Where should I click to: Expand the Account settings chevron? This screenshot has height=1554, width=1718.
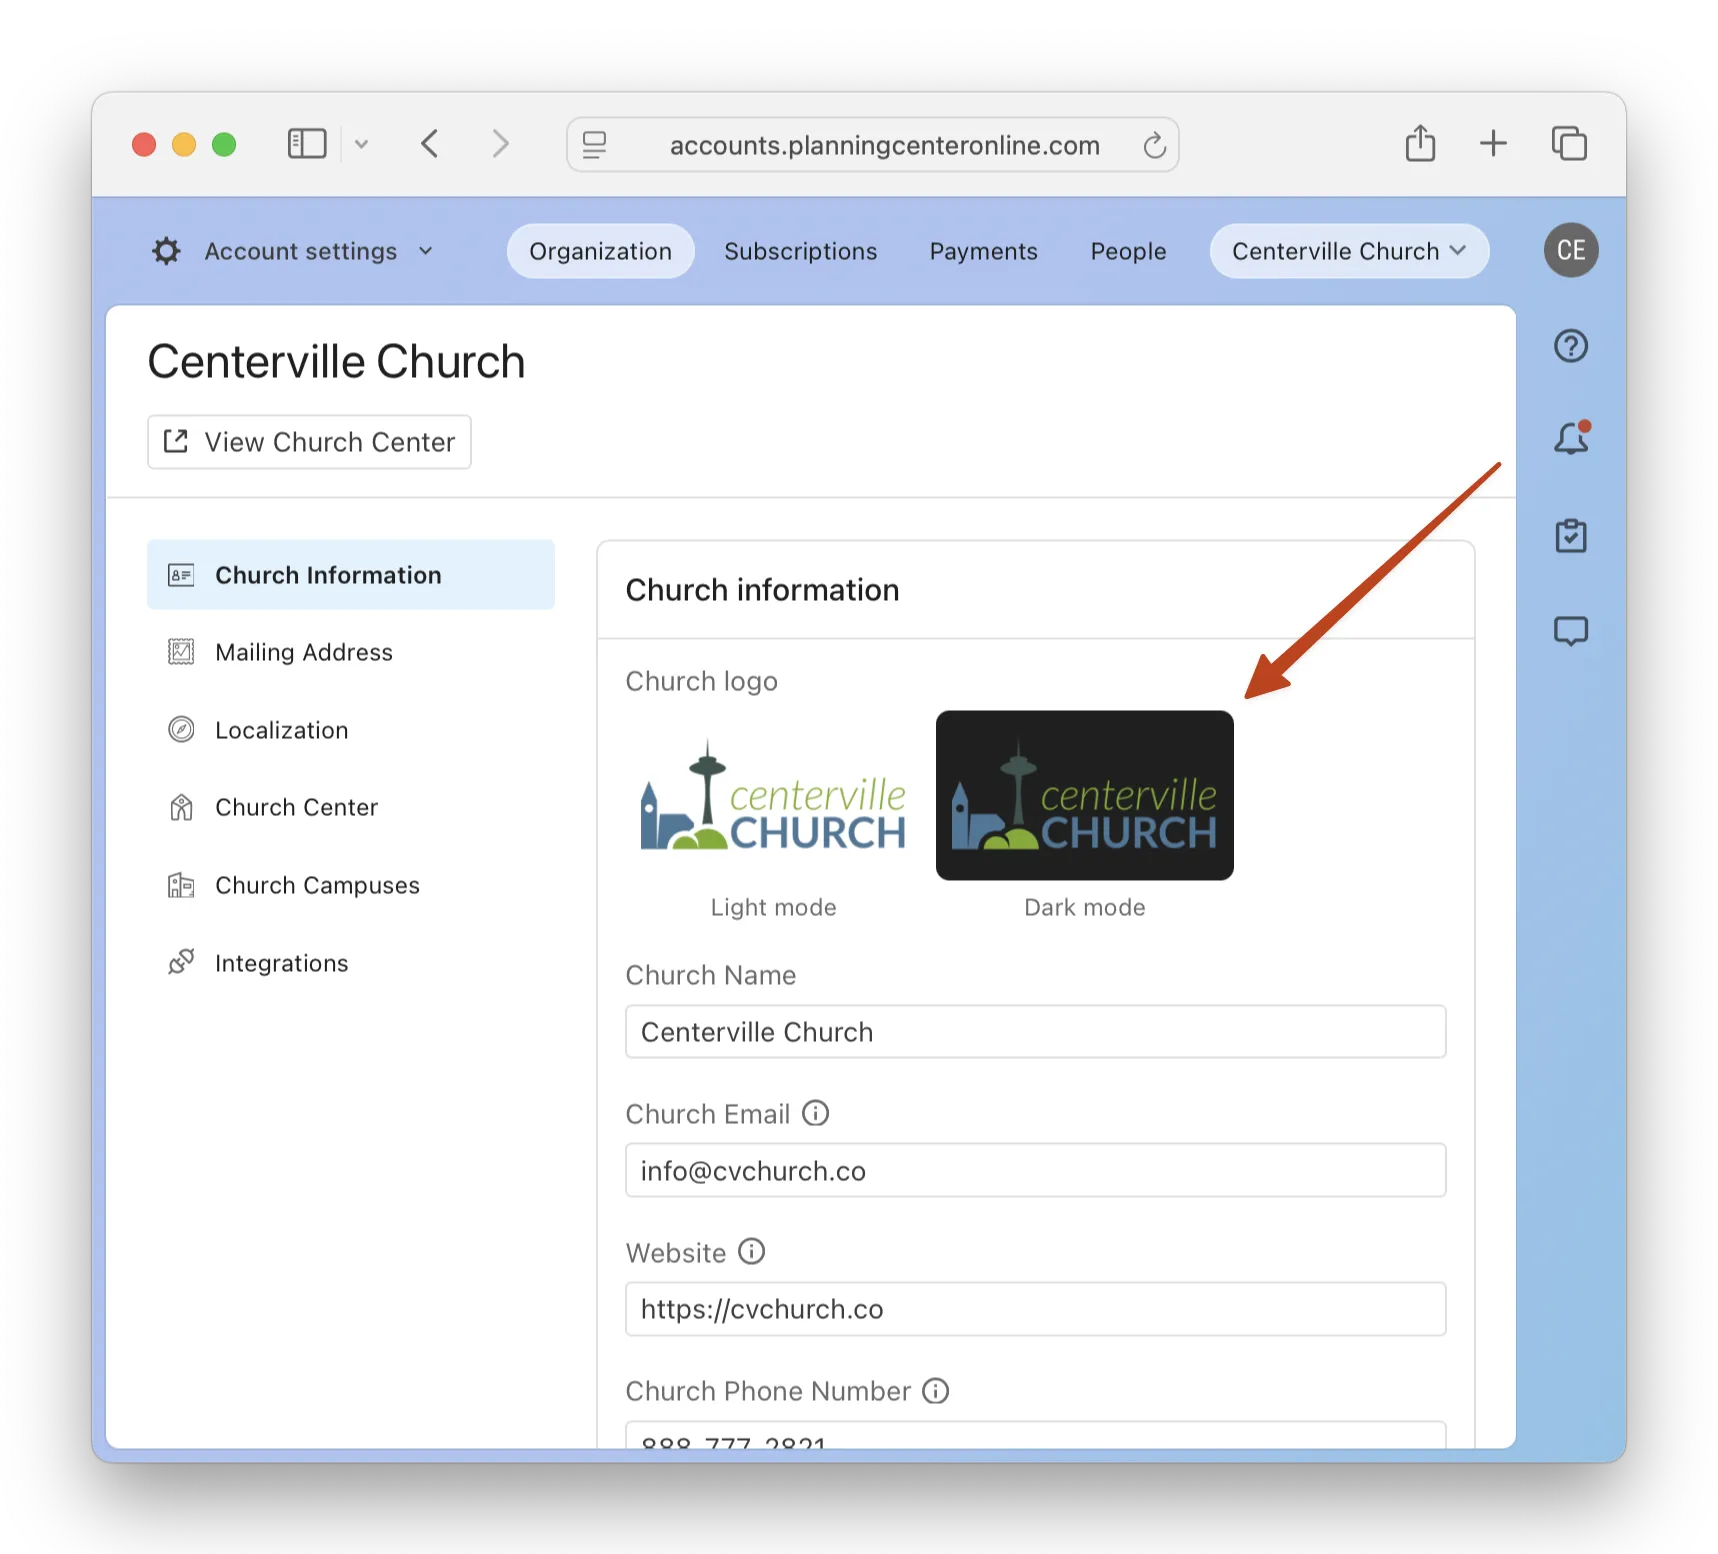425,251
